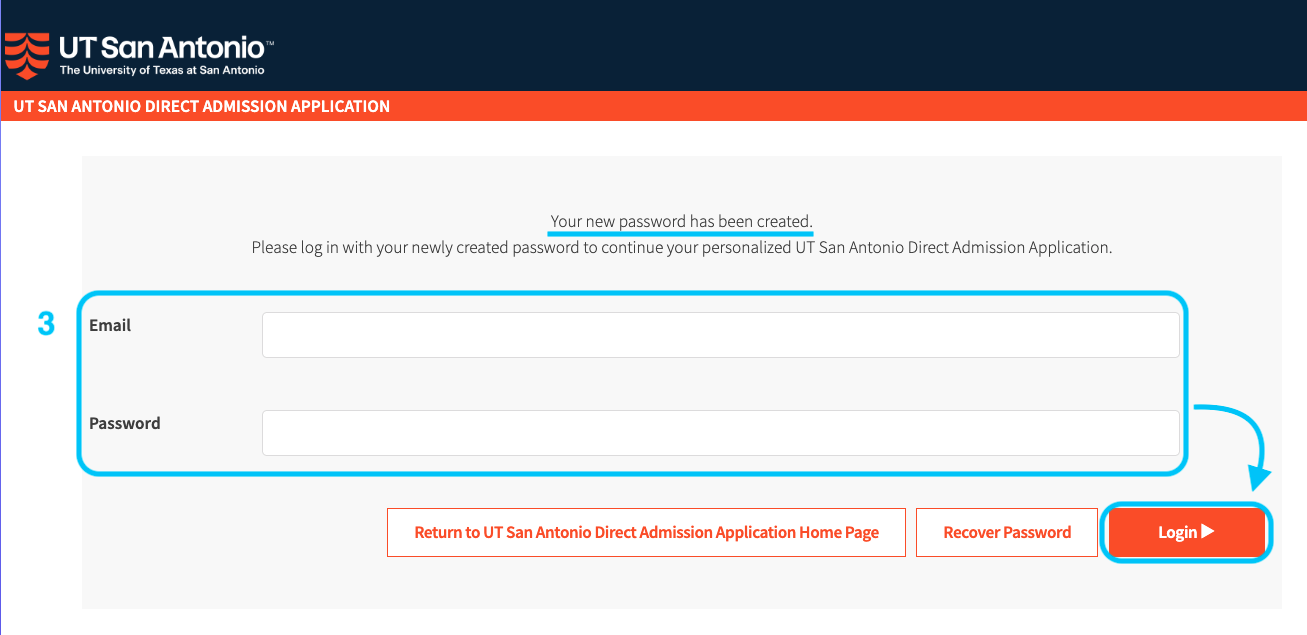This screenshot has height=635, width=1307.
Task: Click the arrow icon on the Login button
Action: pos(1206,532)
